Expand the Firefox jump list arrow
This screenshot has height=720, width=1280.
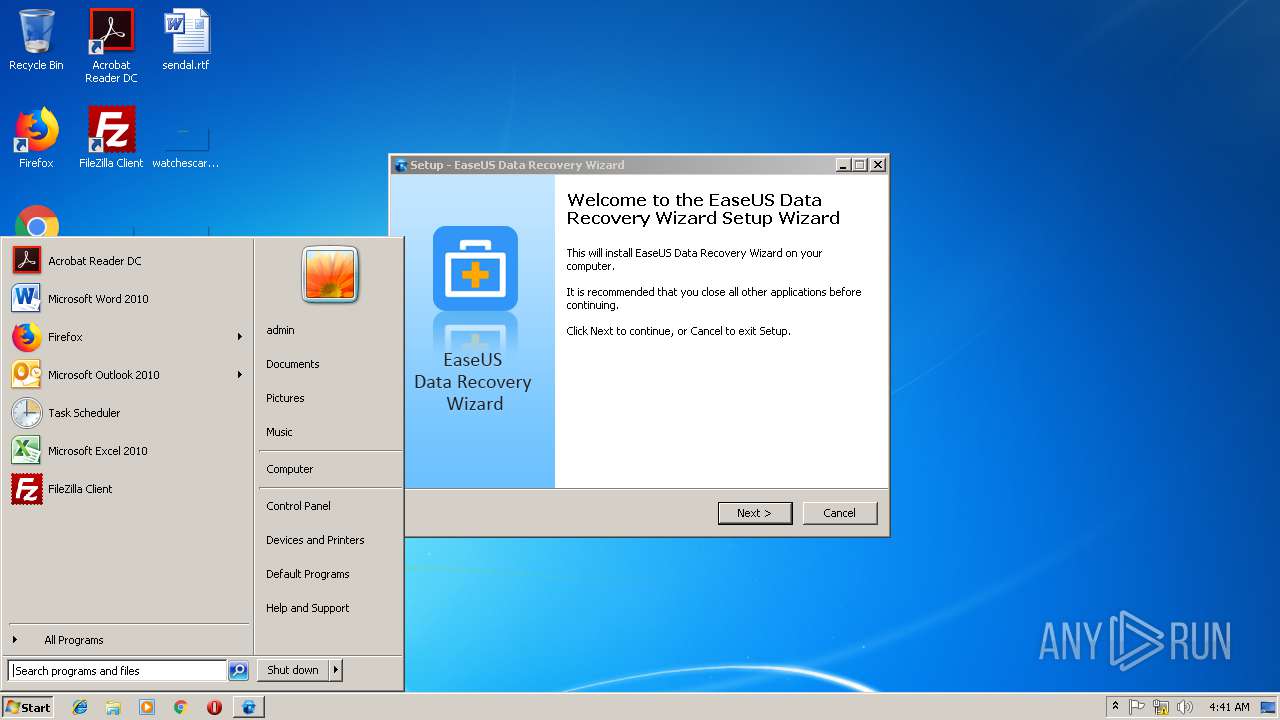(x=240, y=337)
